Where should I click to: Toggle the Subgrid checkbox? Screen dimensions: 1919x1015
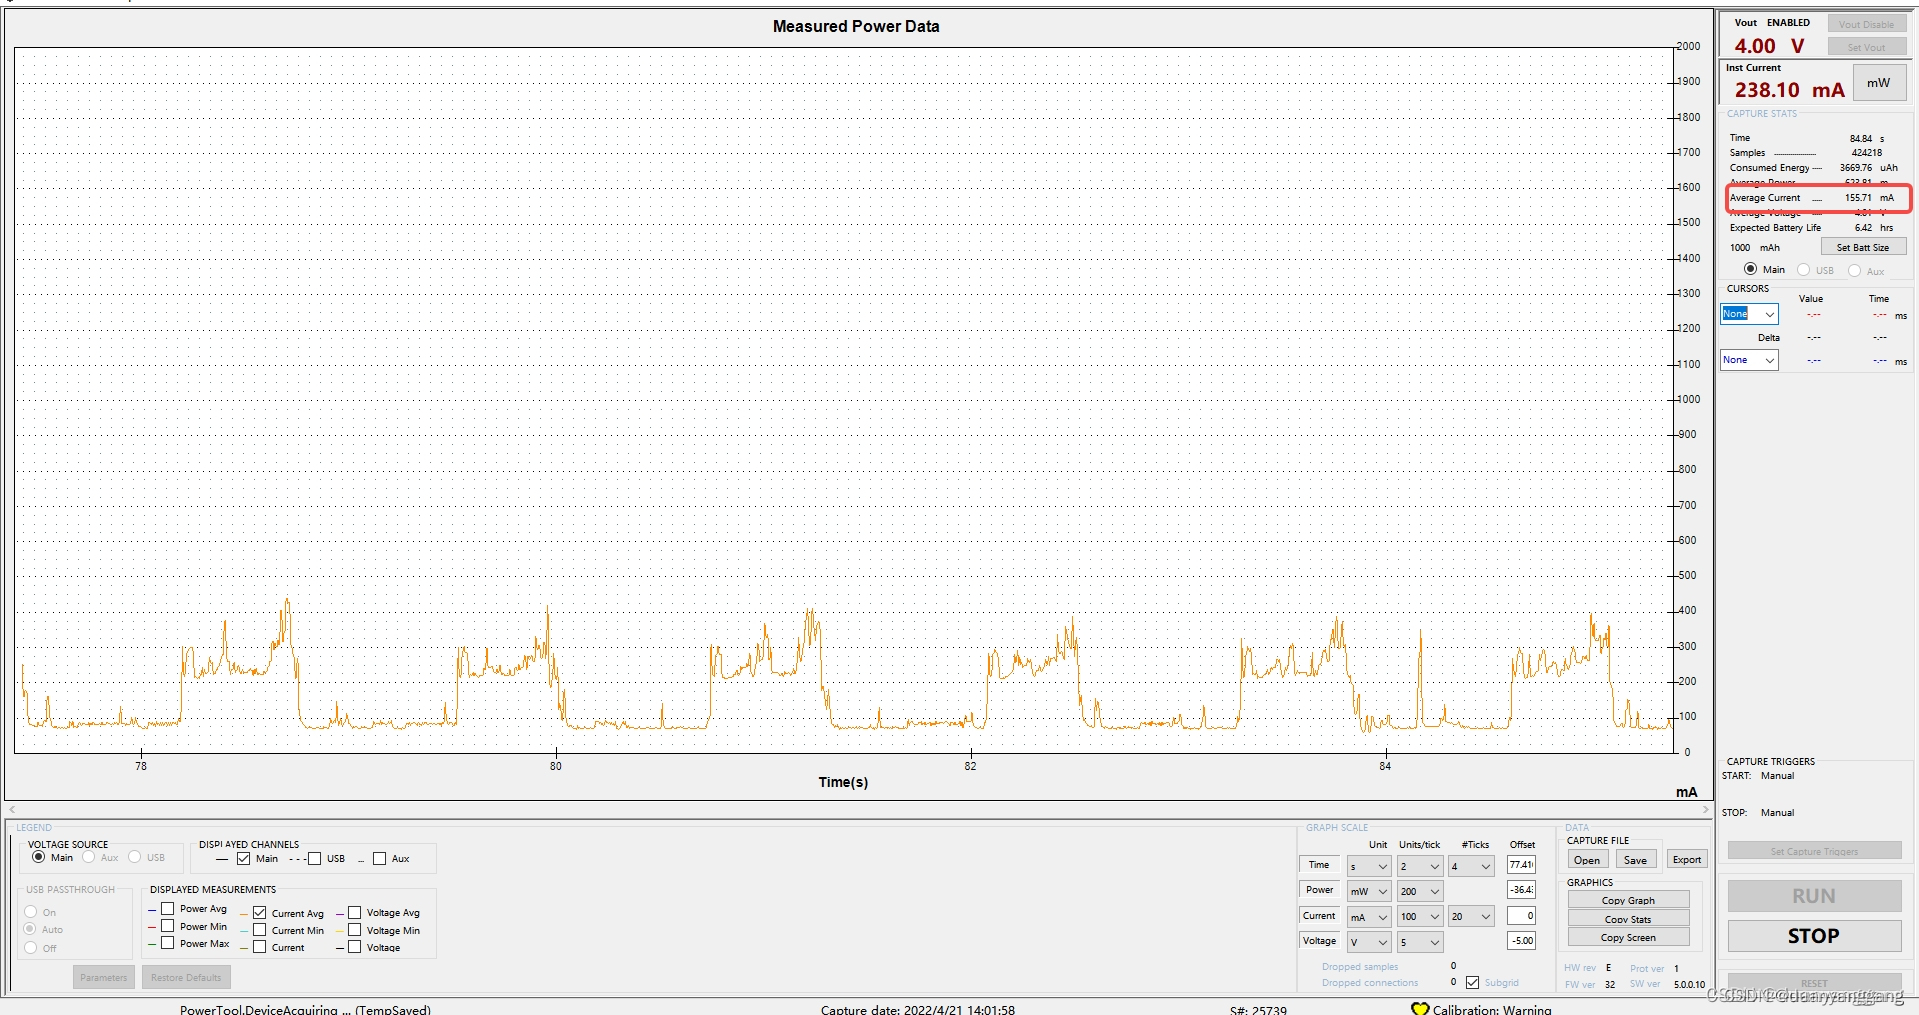click(1472, 982)
